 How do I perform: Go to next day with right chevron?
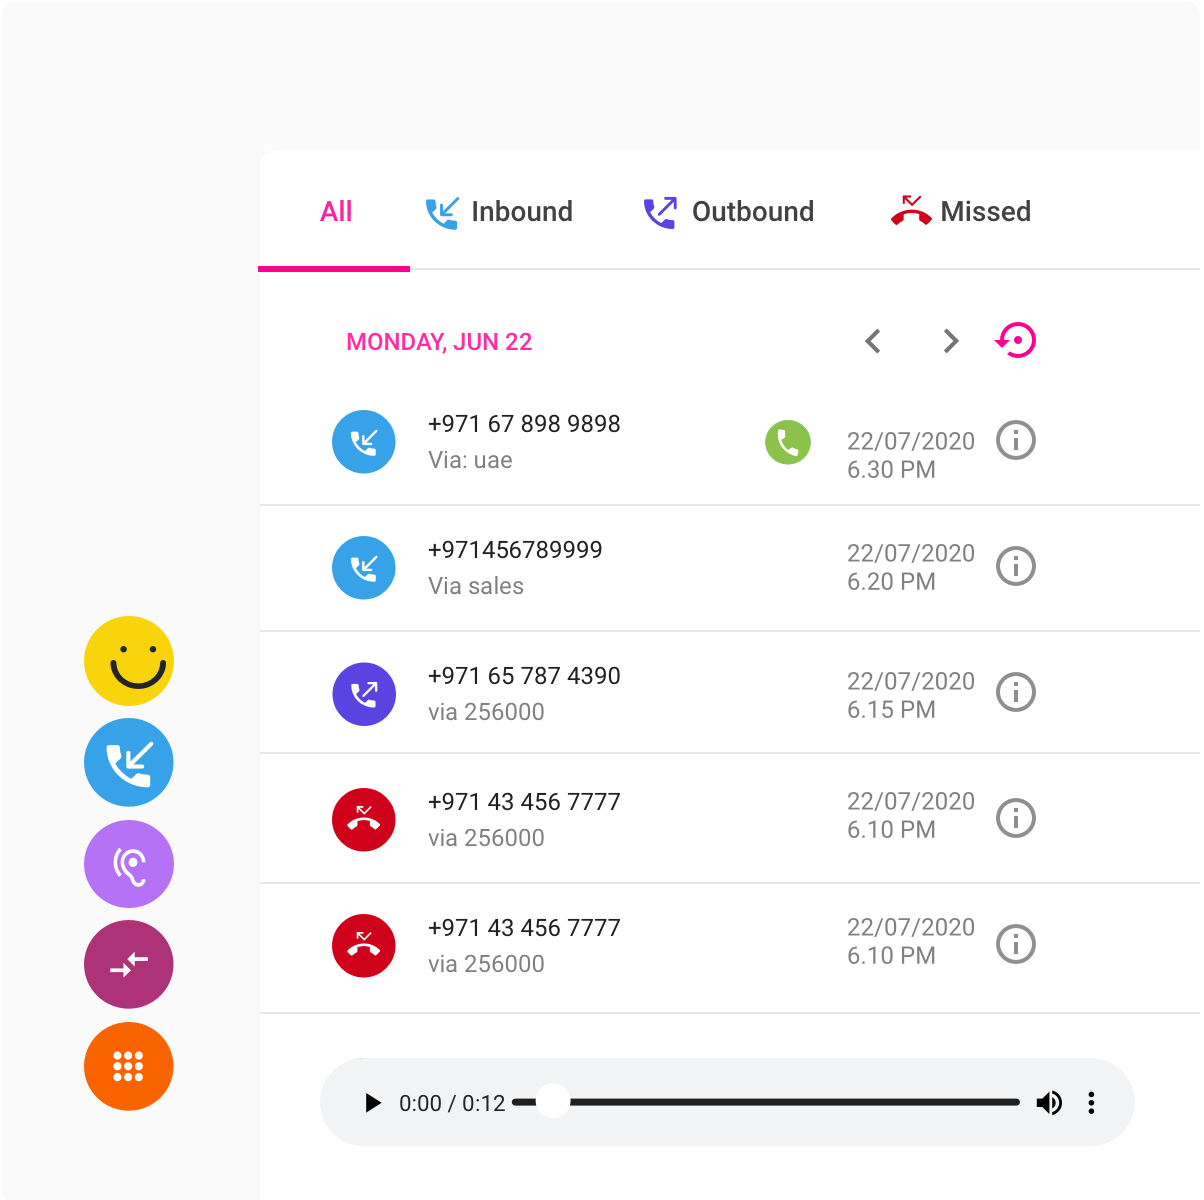951,342
